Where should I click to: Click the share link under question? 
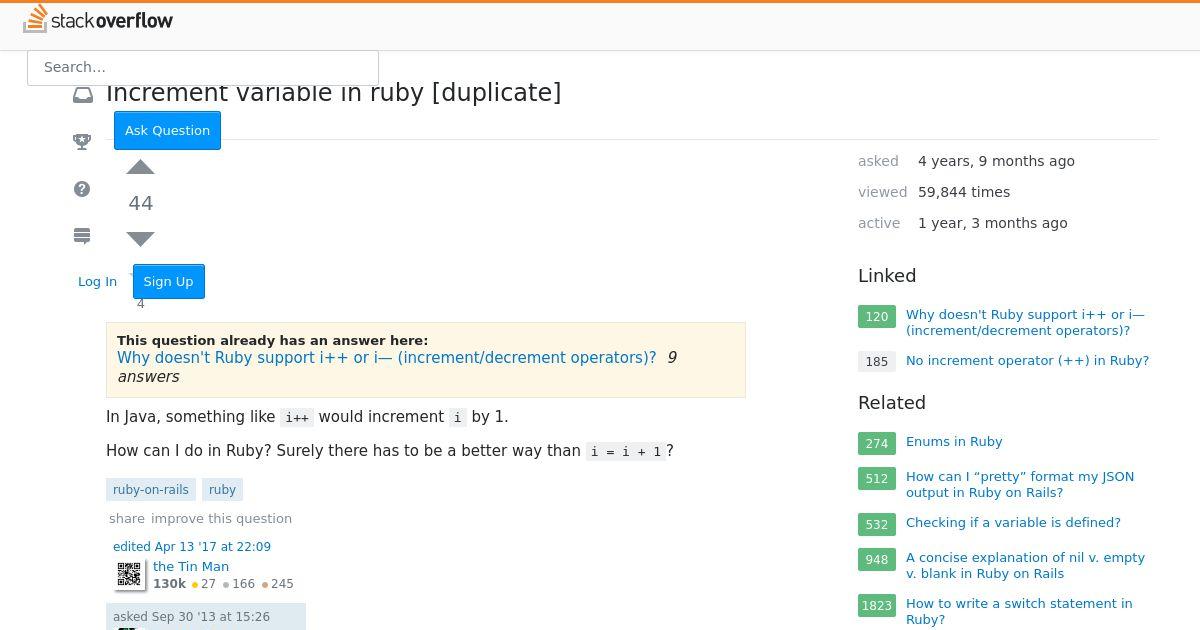[x=127, y=518]
